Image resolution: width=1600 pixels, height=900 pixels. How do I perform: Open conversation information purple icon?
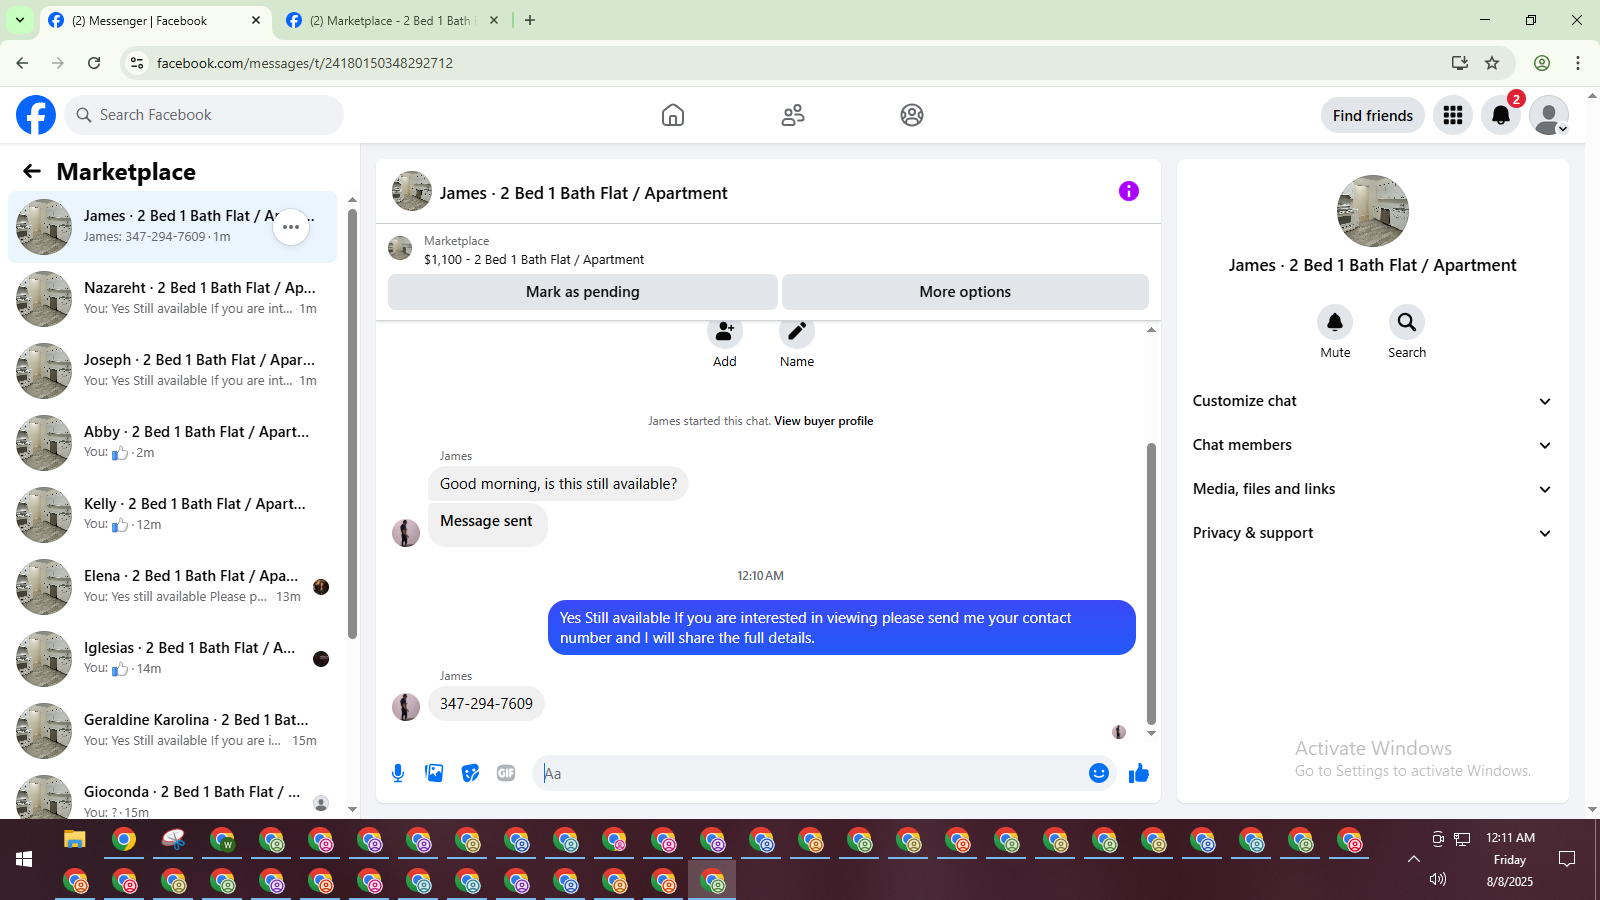(1129, 191)
